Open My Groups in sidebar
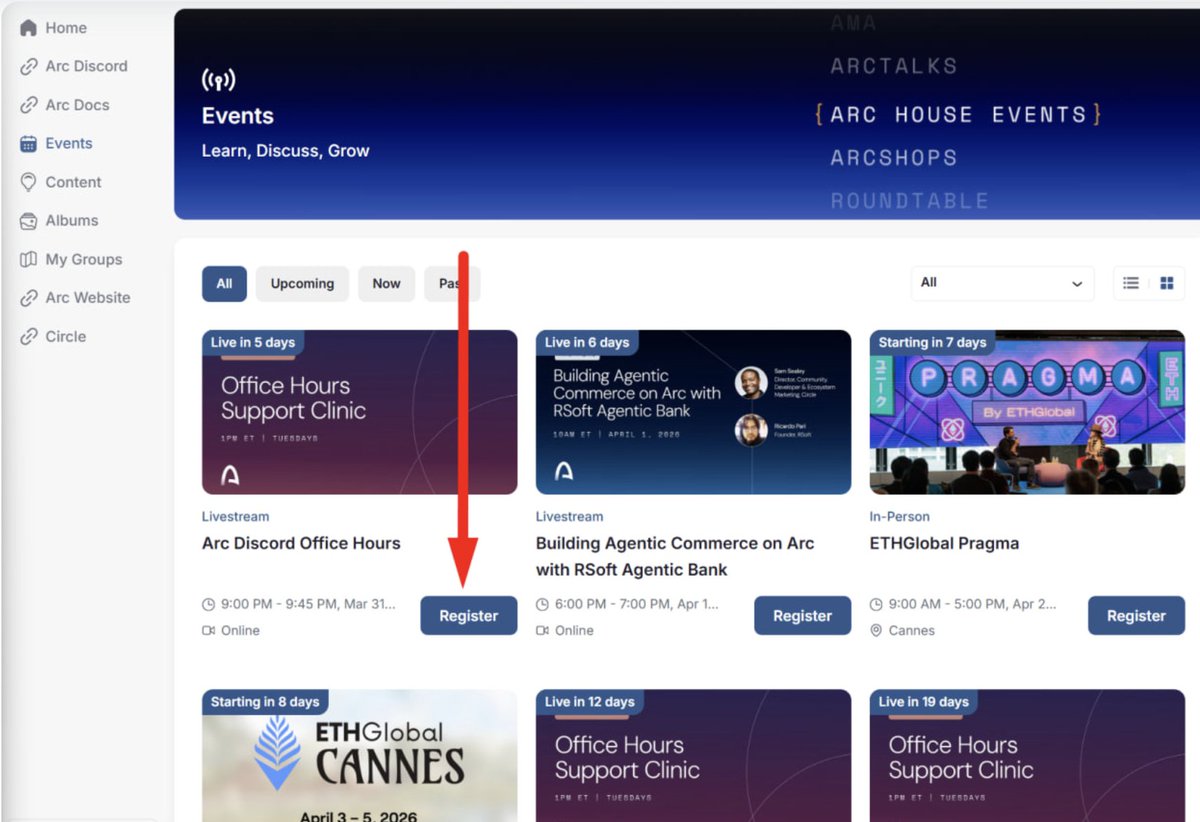Screen dimensions: 1200x822 [x=83, y=259]
